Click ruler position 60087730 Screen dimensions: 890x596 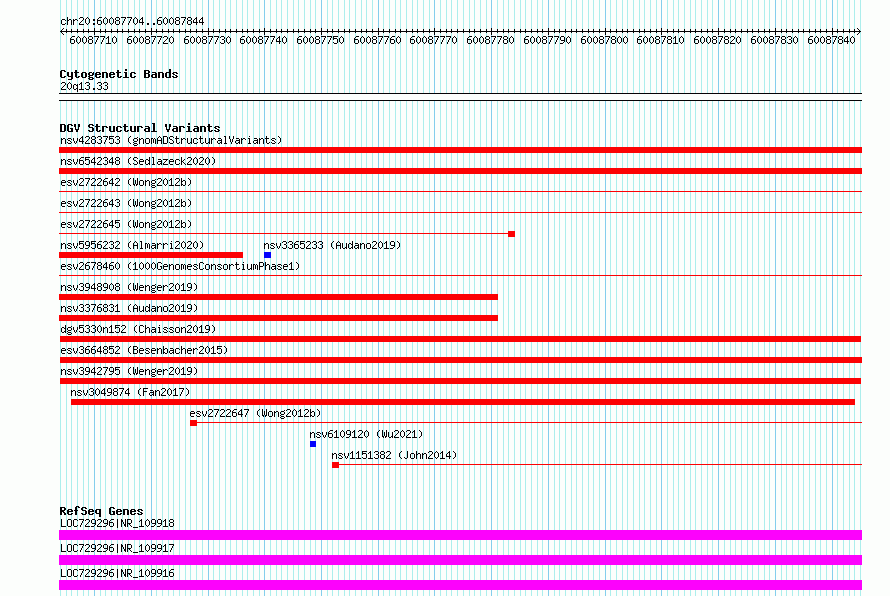(207, 40)
